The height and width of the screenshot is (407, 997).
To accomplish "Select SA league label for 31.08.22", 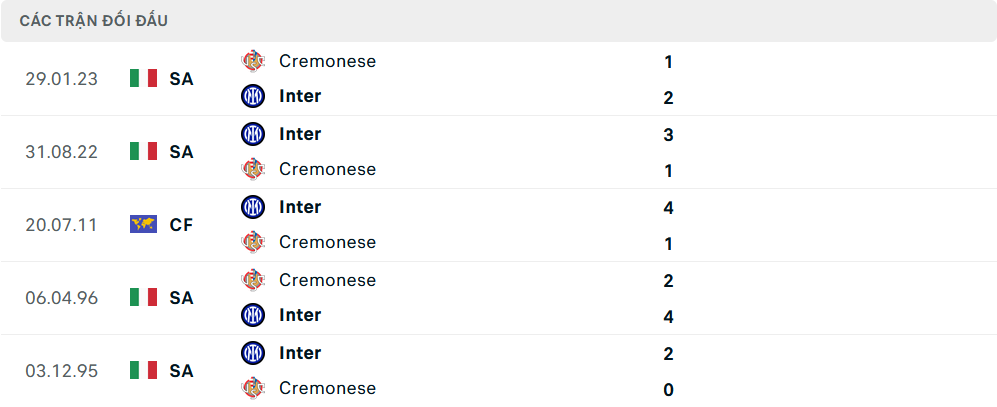I will tap(181, 152).
